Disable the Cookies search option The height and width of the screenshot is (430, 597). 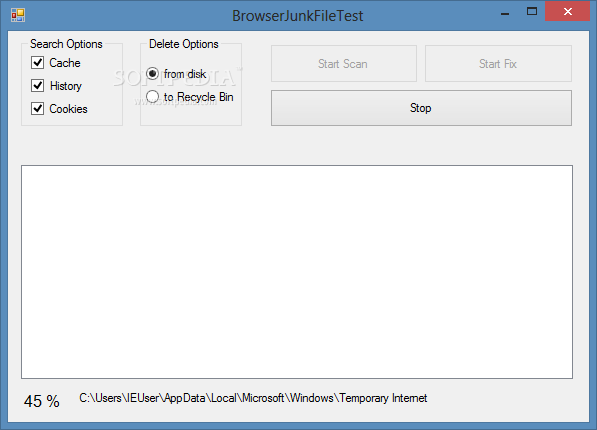tap(37, 109)
